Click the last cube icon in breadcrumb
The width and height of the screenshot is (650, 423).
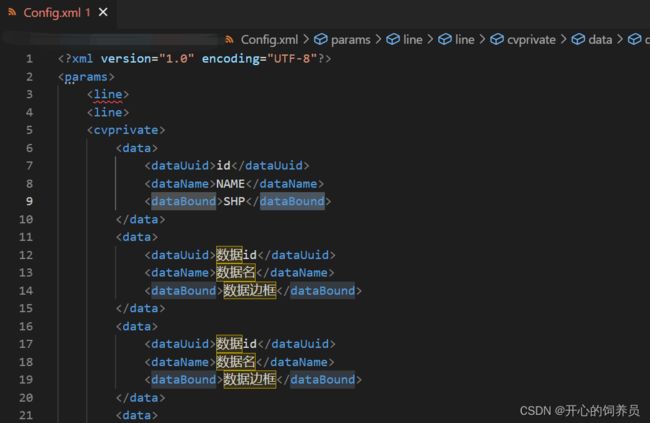[634, 39]
